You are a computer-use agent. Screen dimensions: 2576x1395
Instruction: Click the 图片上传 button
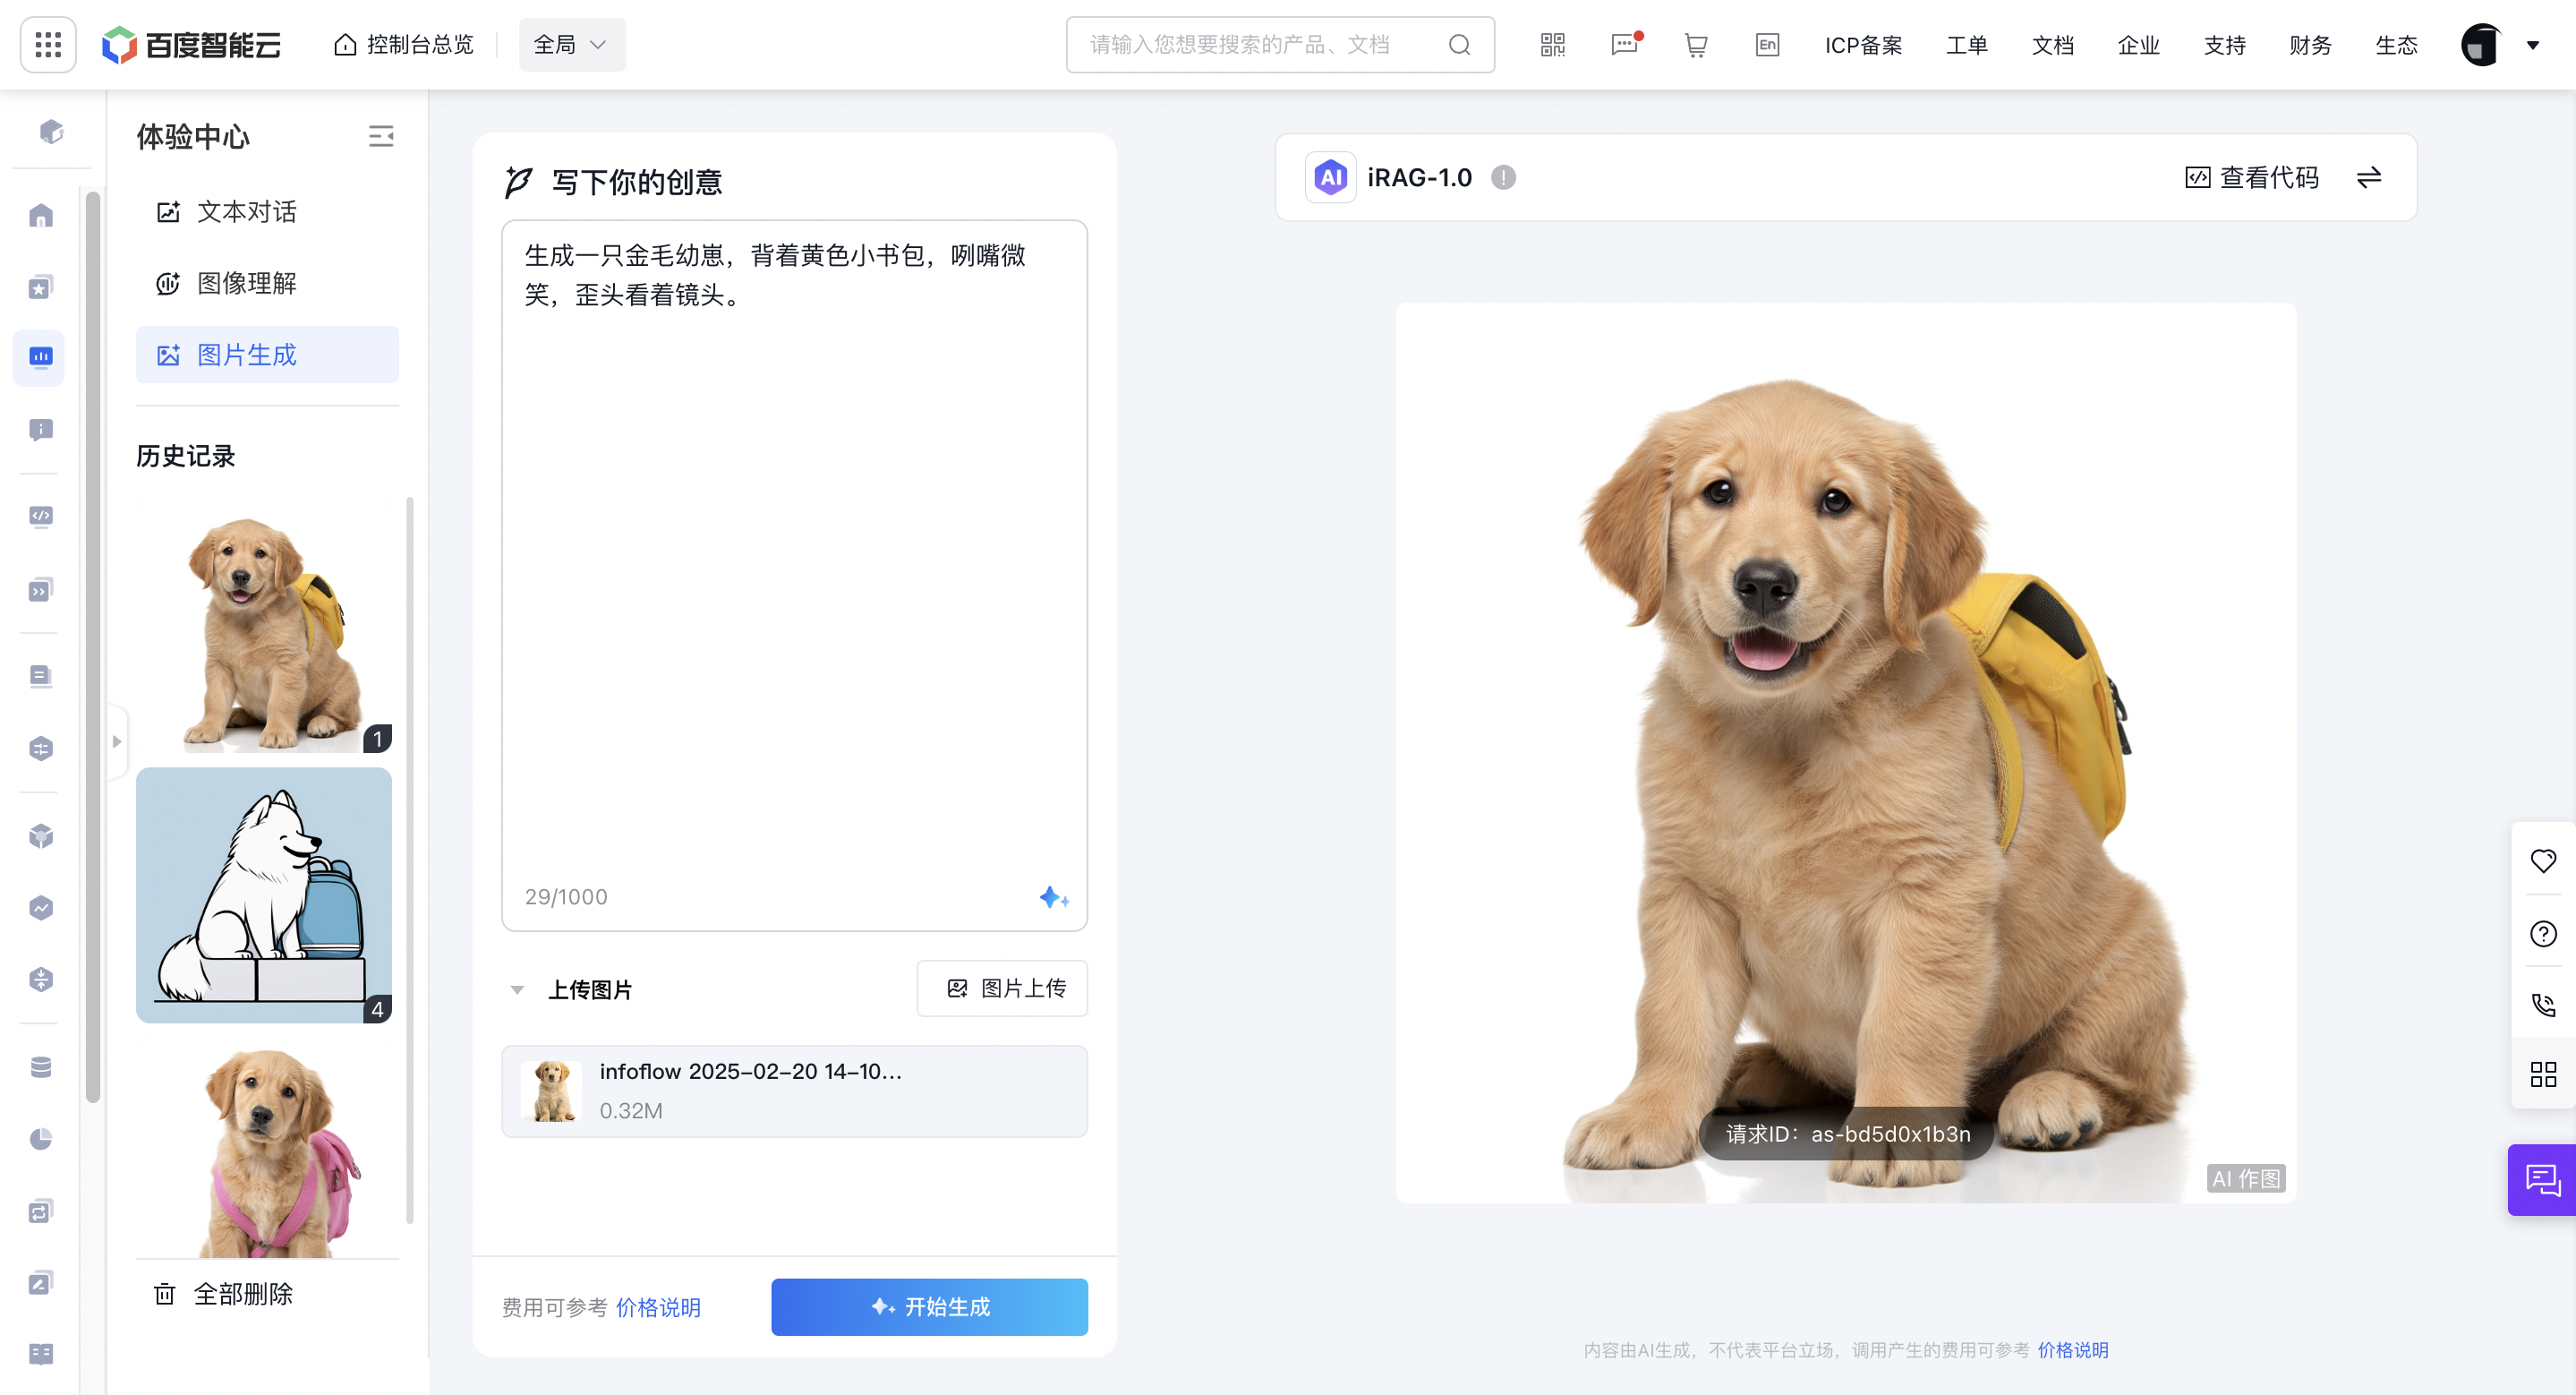coord(1002,988)
